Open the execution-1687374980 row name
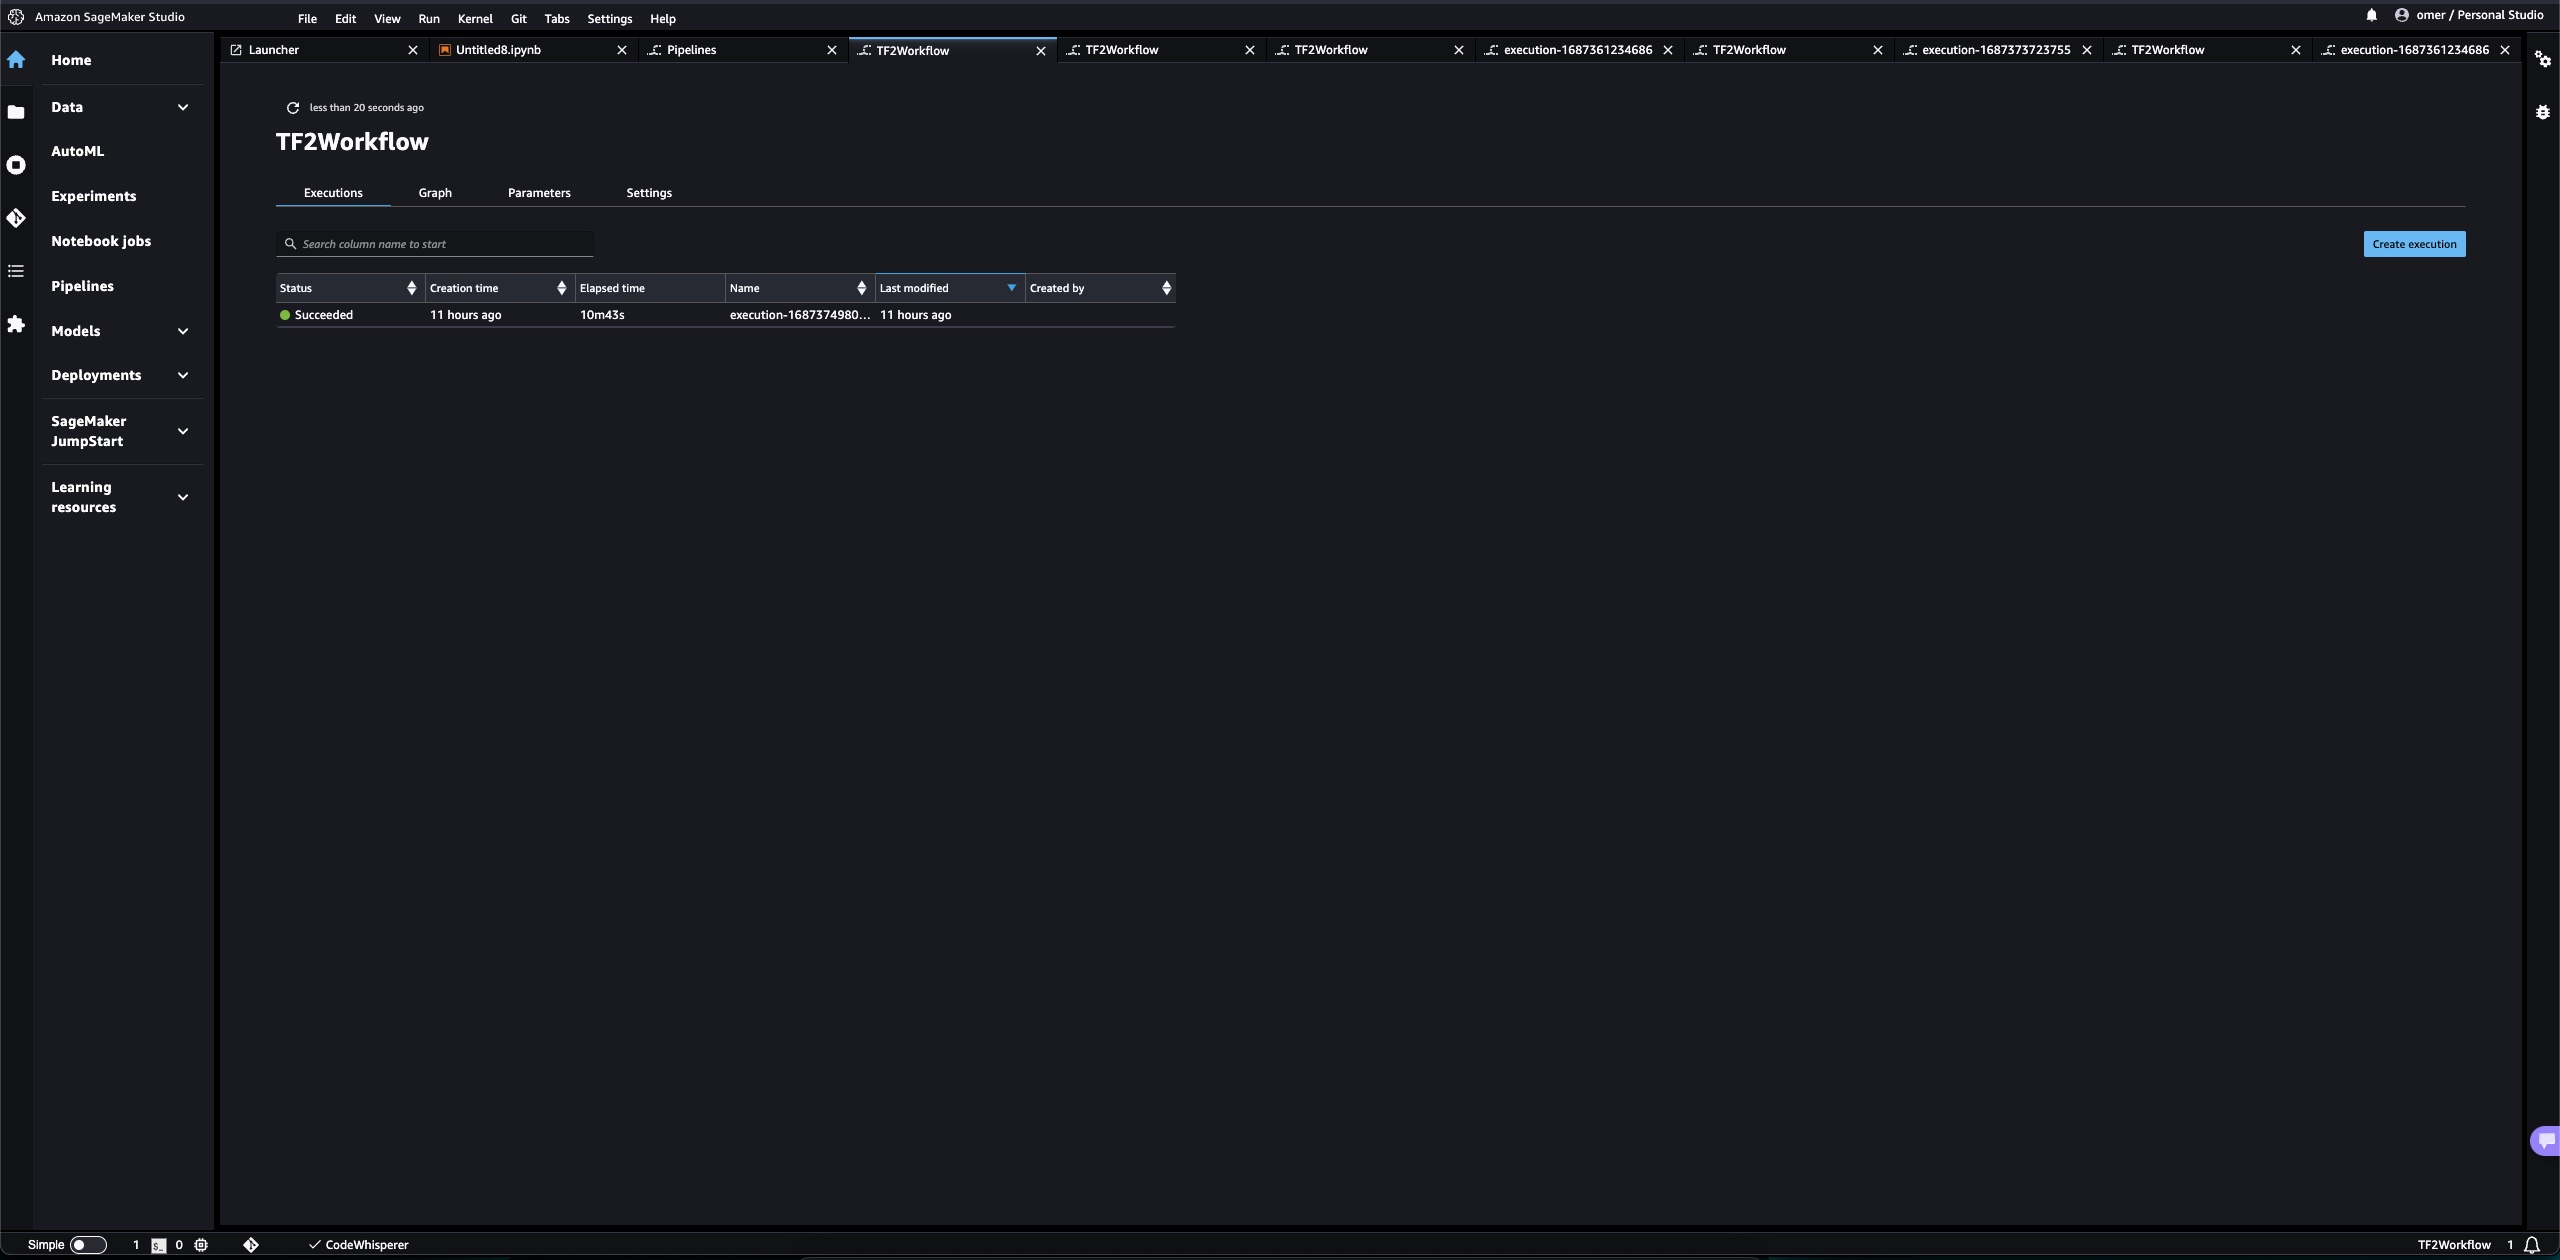This screenshot has width=2560, height=1260. pos(800,315)
